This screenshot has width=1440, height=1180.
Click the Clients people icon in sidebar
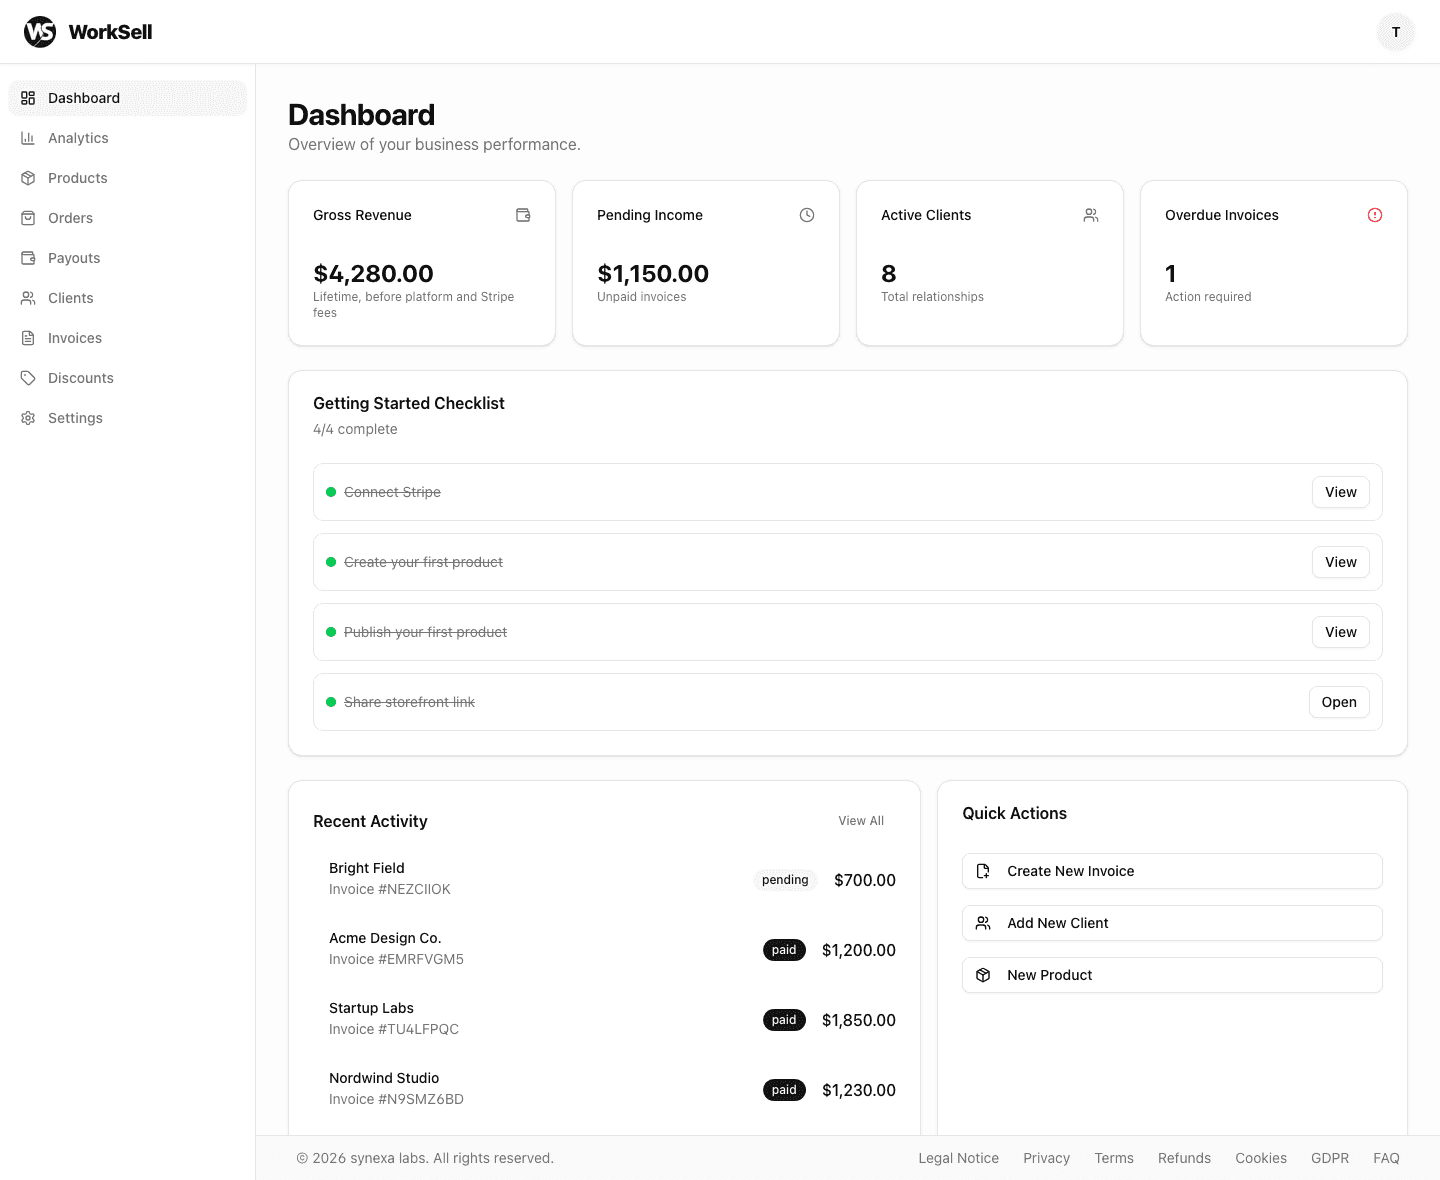(28, 298)
